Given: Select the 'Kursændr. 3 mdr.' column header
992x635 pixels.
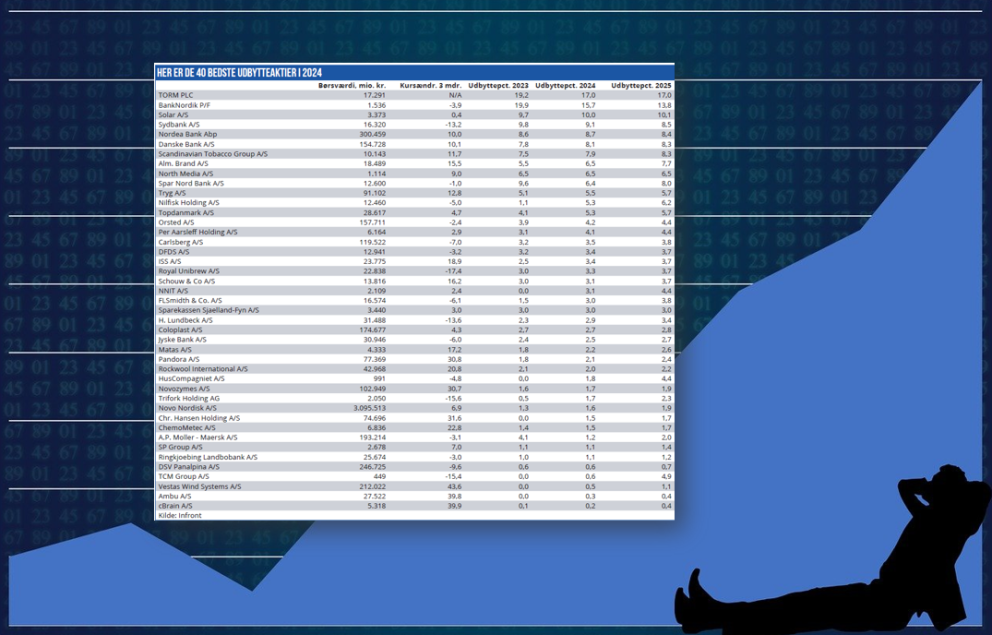Looking at the screenshot, I should coord(431,85).
